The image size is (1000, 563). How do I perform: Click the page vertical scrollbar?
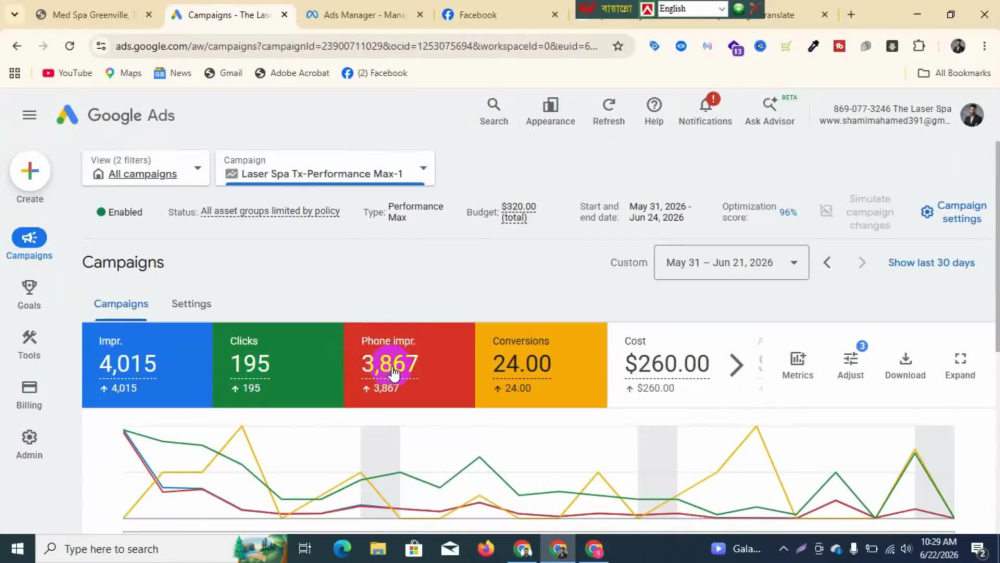tap(996, 245)
